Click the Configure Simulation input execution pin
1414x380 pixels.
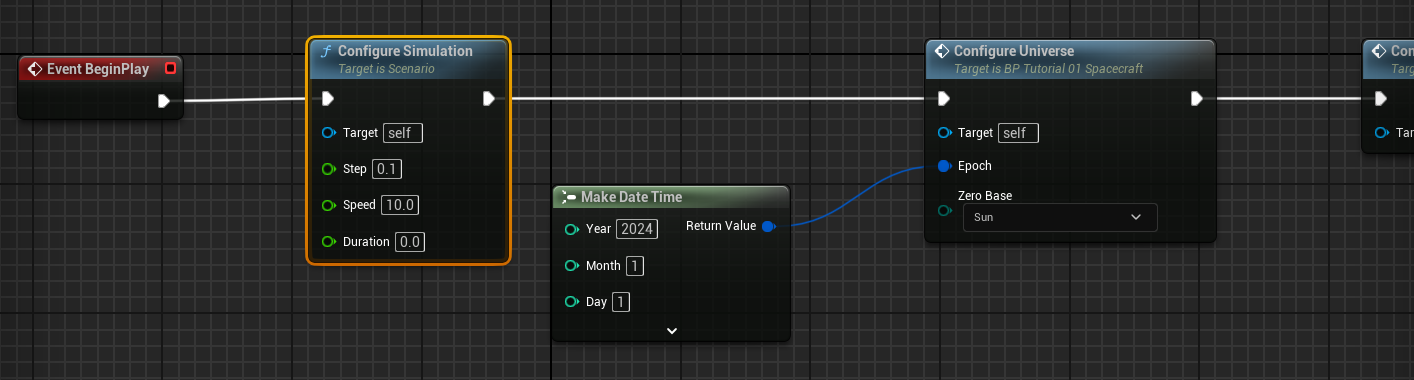point(327,98)
